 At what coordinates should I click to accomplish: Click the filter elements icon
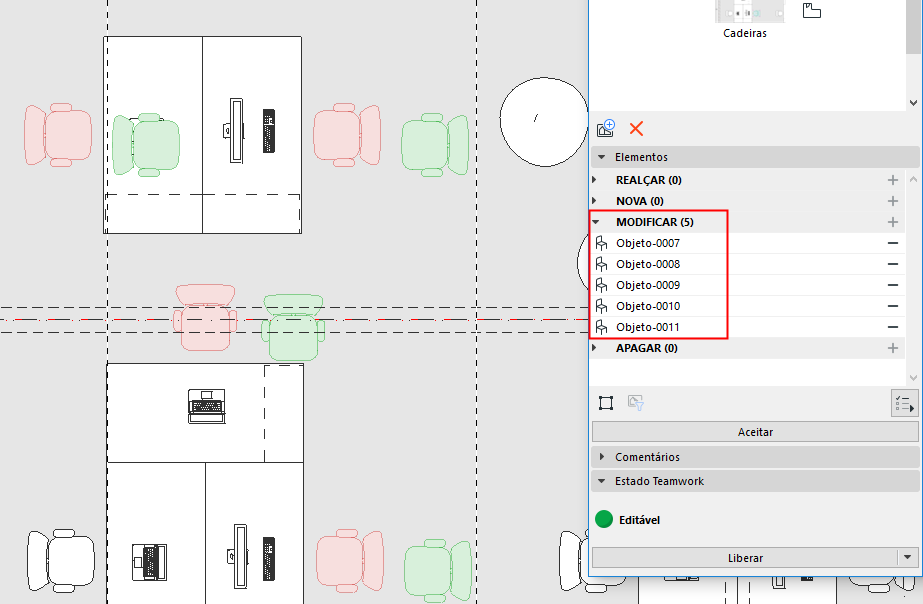click(x=636, y=403)
